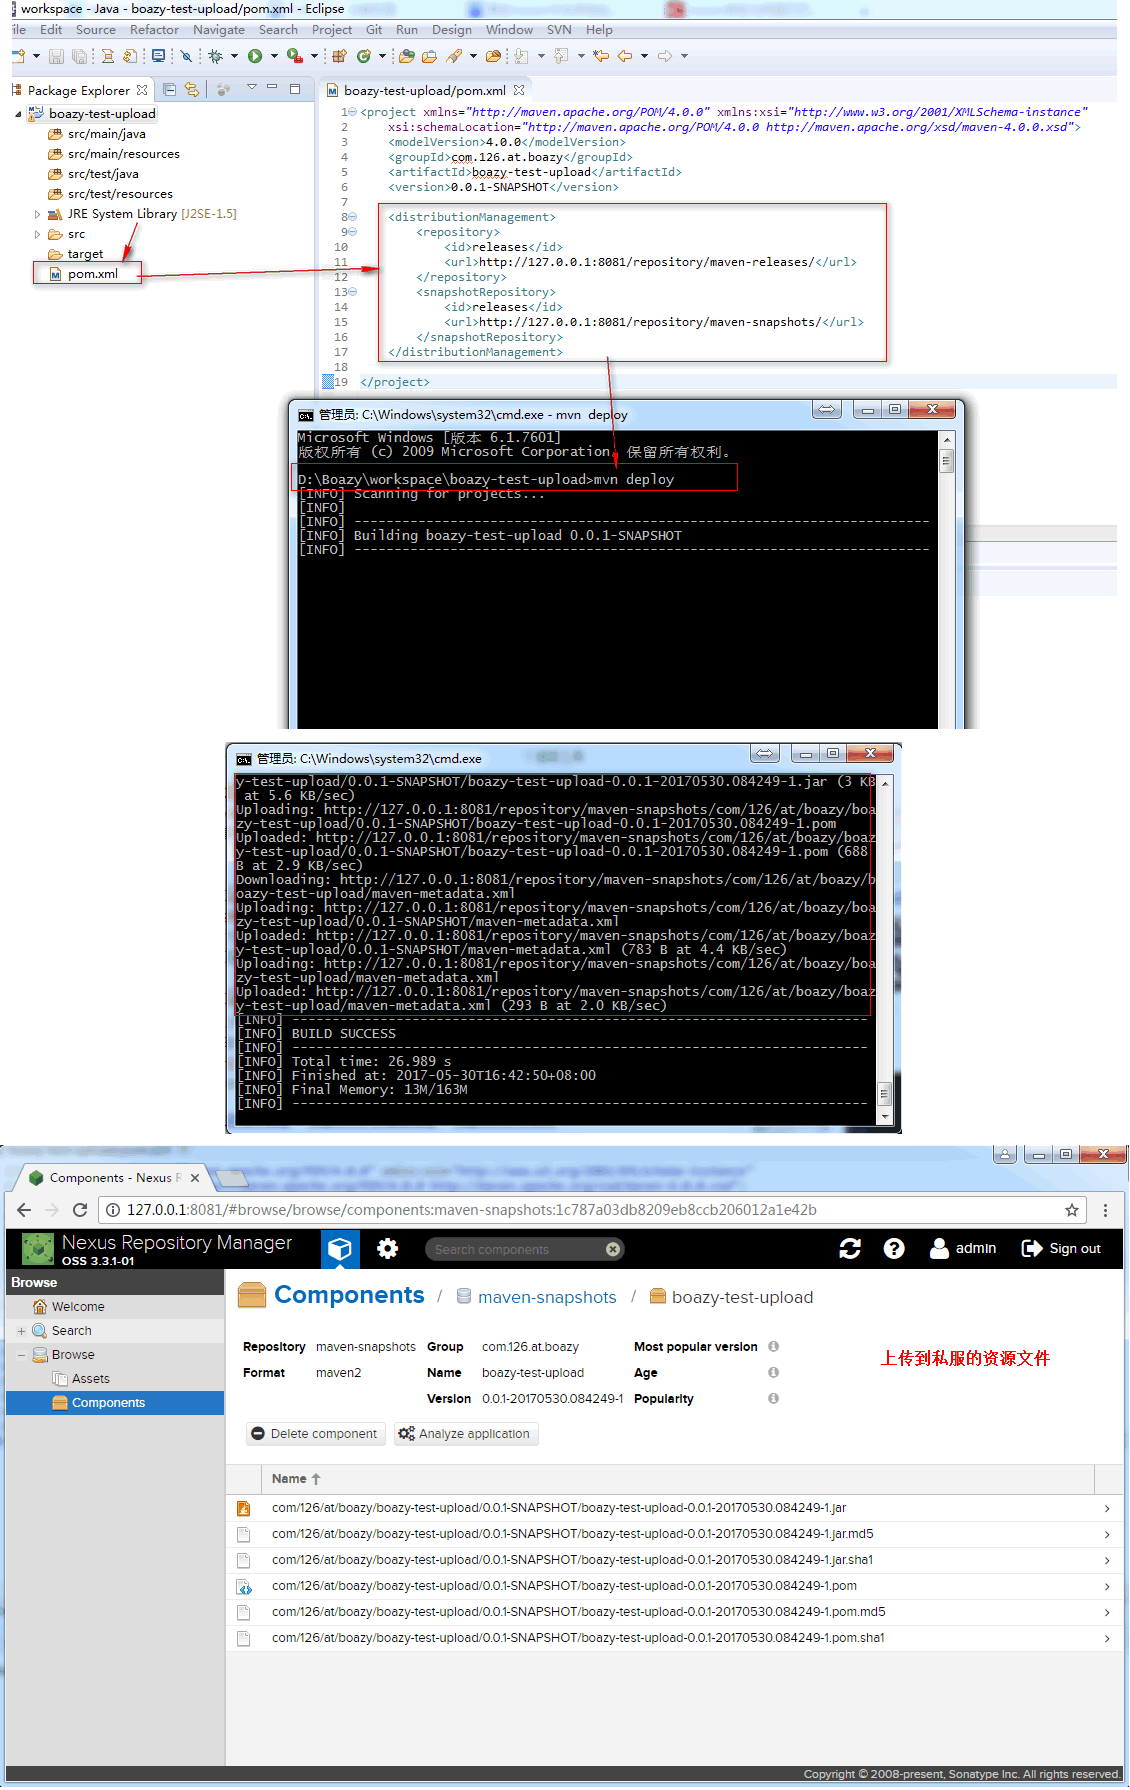Image resolution: width=1130 pixels, height=1790 pixels.
Task: Open dropdown arrow next to Debug icon
Action: pyautogui.click(x=234, y=56)
